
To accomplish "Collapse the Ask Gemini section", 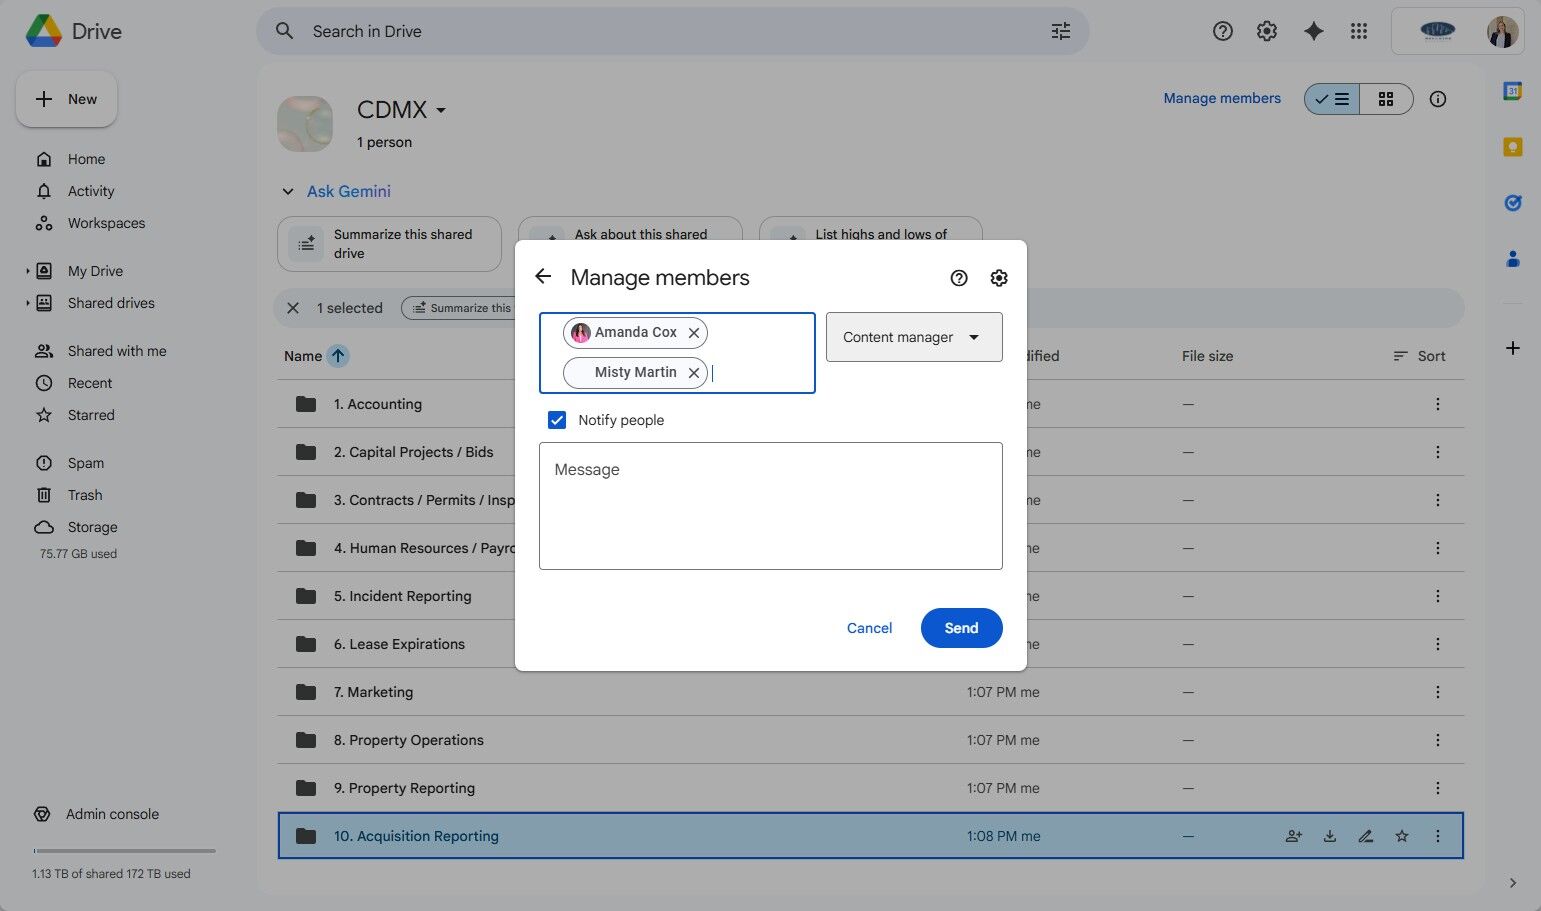I will click(288, 191).
